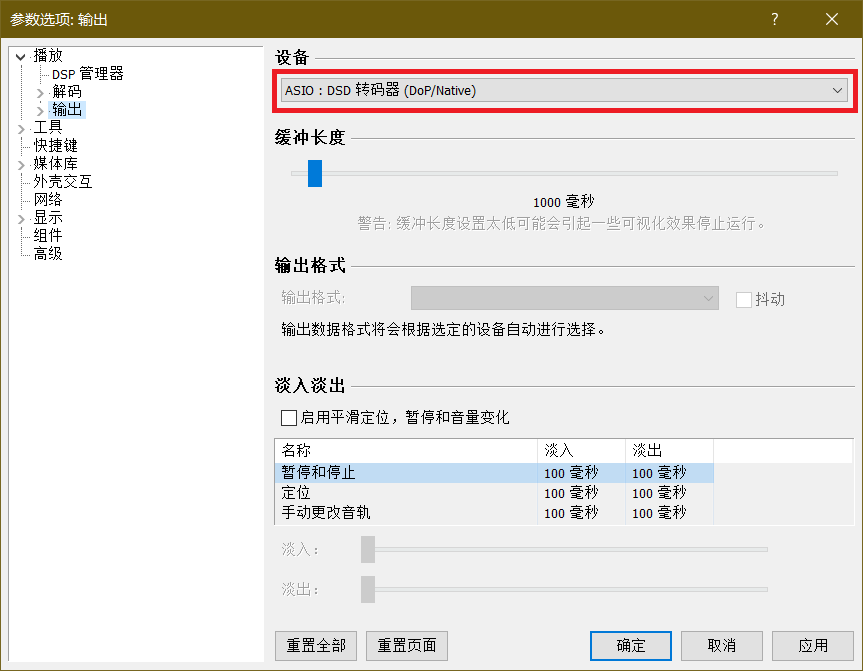Screen dimensions: 863x671
Task: Click the 应用 button
Action: [813, 645]
